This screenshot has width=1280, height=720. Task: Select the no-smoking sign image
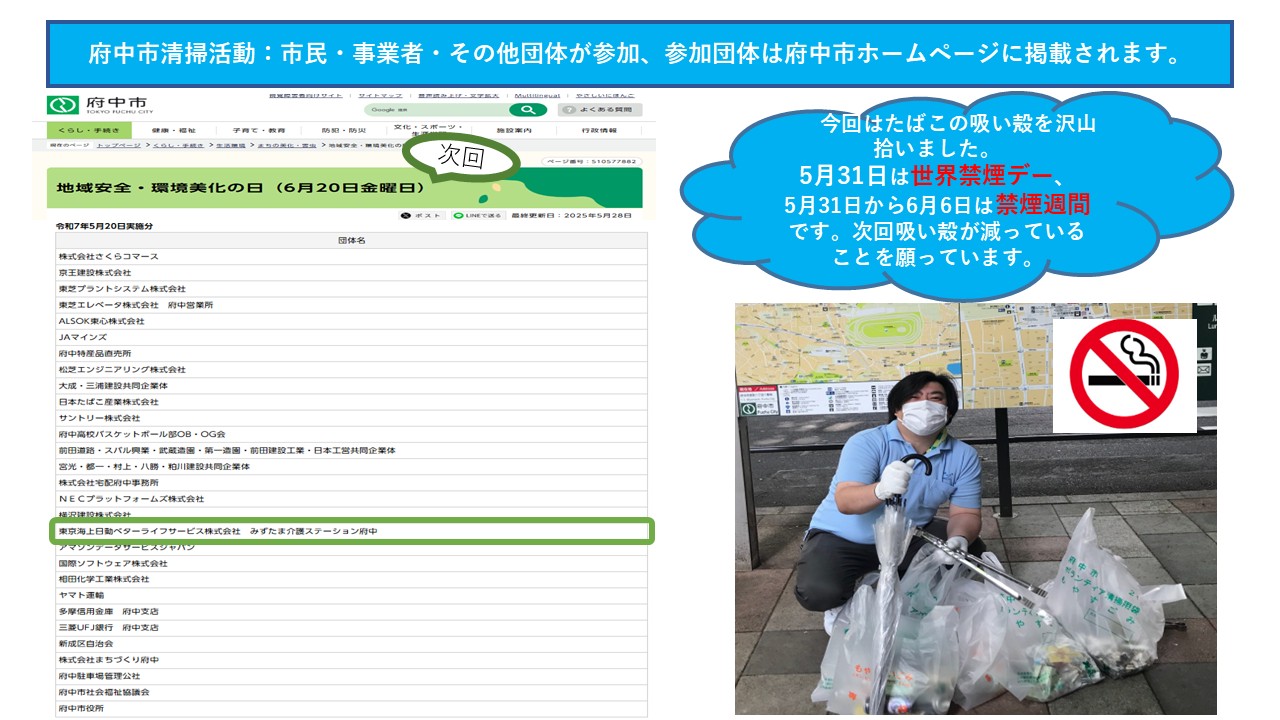1124,376
